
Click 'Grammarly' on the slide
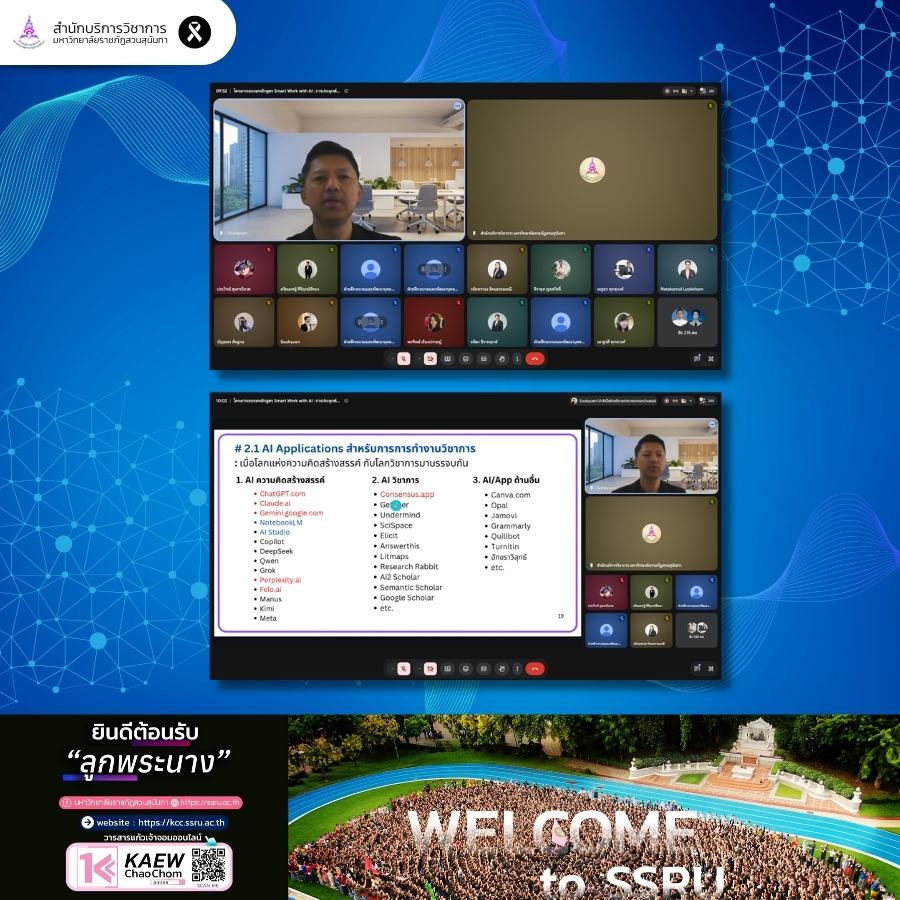(x=511, y=526)
